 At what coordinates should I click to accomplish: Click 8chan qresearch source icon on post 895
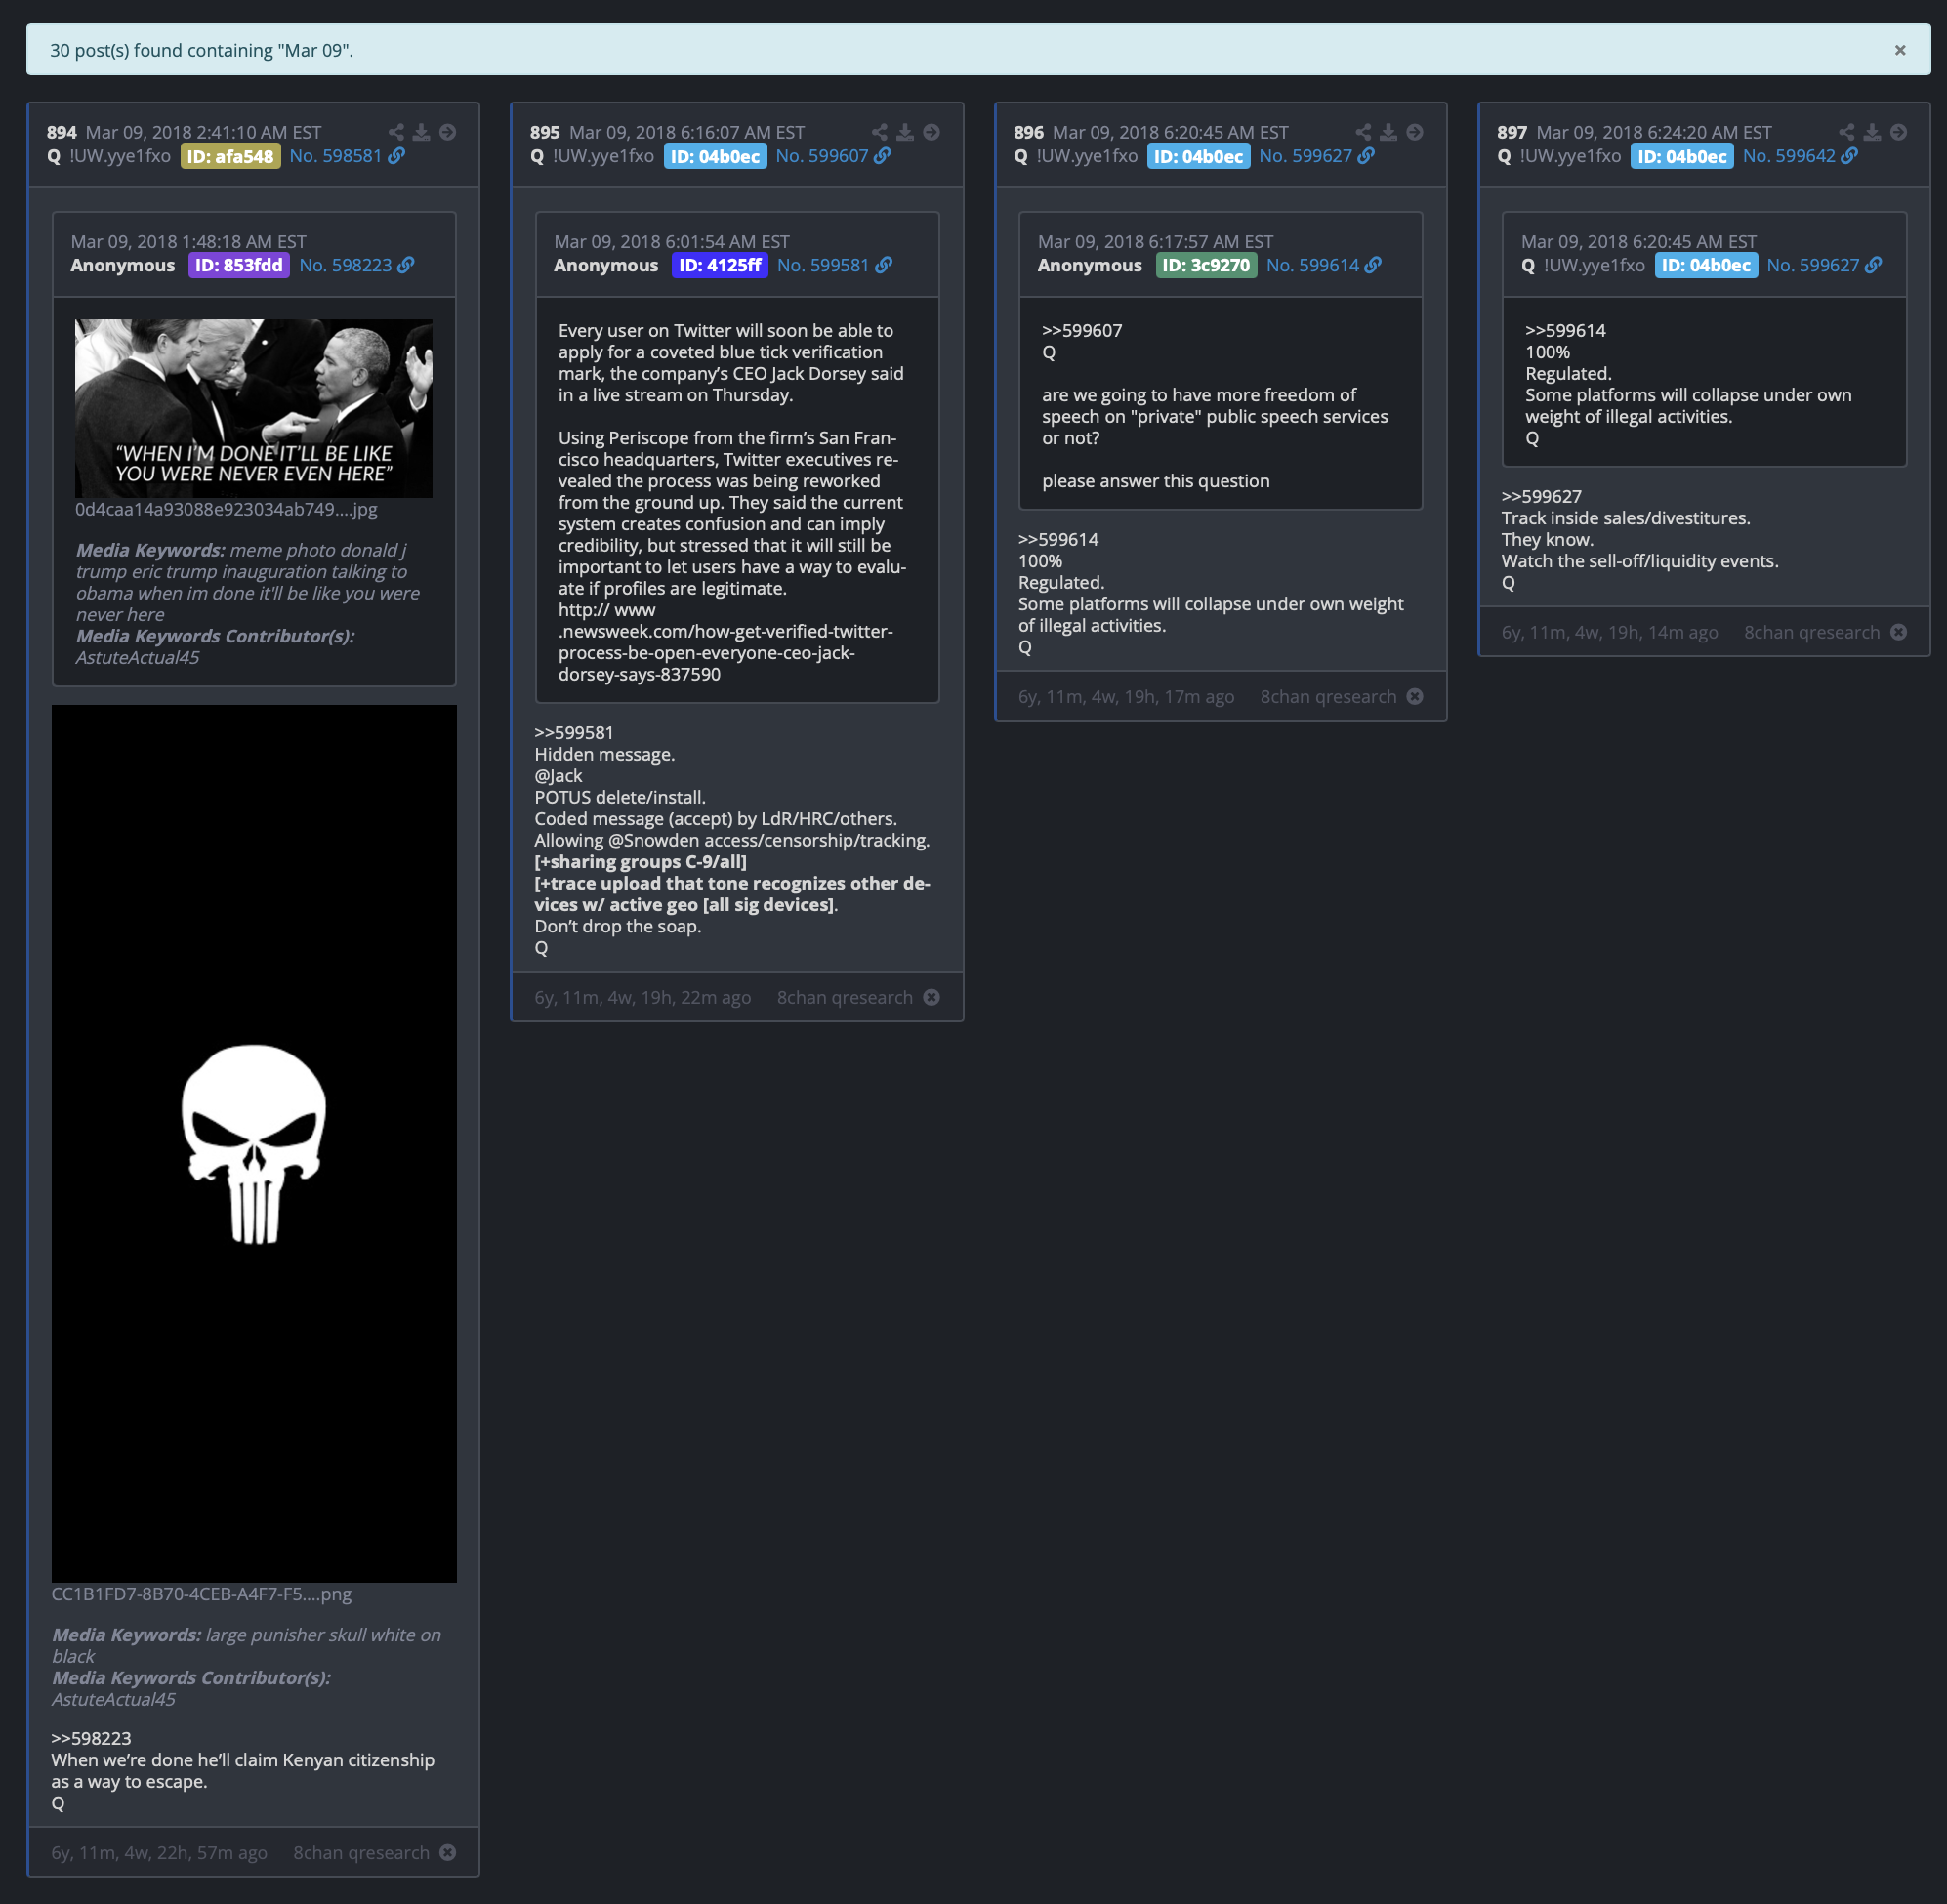(931, 997)
